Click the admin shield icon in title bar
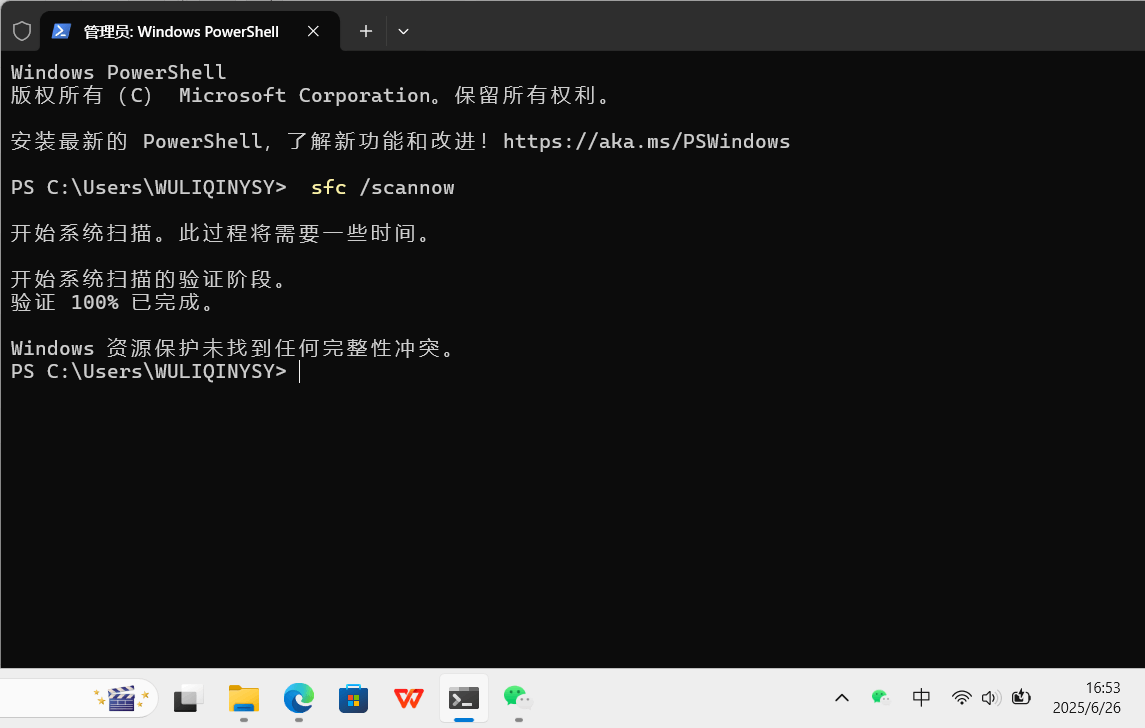 coord(22,31)
